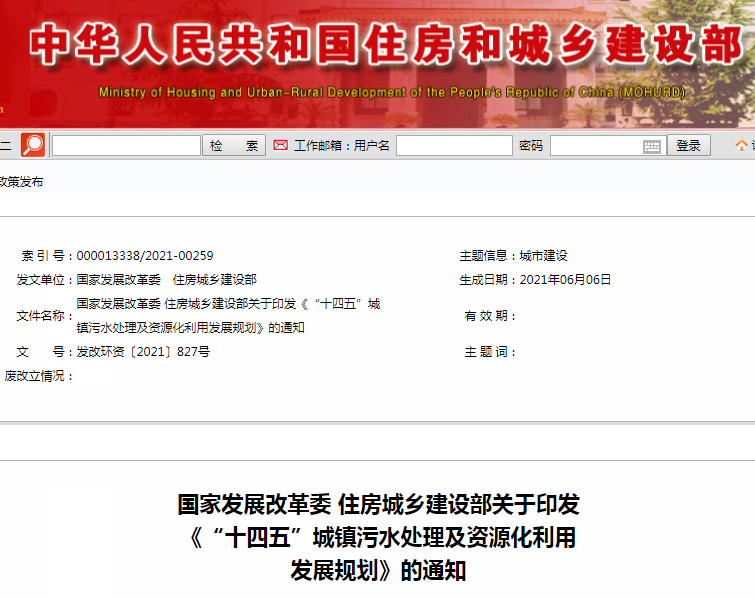Select the 文件名称 document name value text

pyautogui.click(x=228, y=316)
